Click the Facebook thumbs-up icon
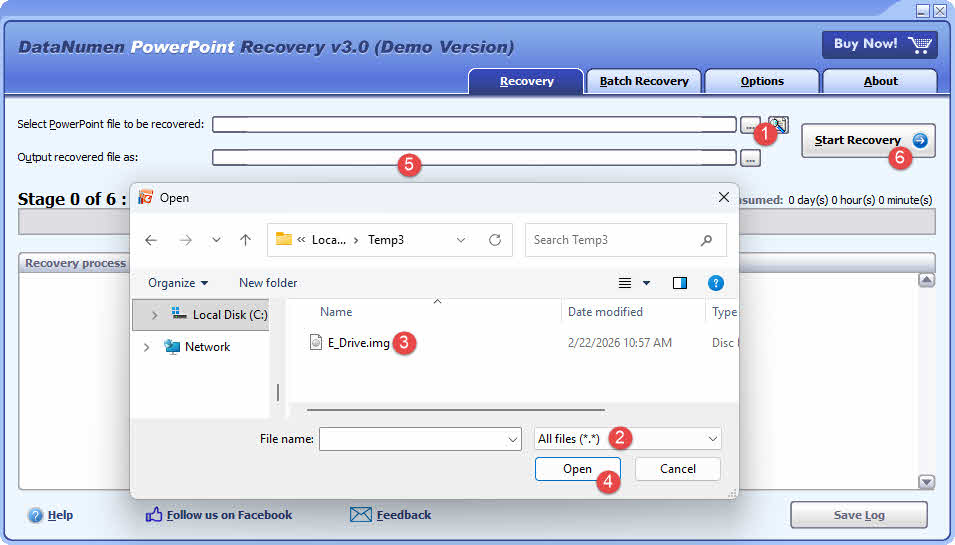Image resolution: width=955 pixels, height=545 pixels. (153, 515)
